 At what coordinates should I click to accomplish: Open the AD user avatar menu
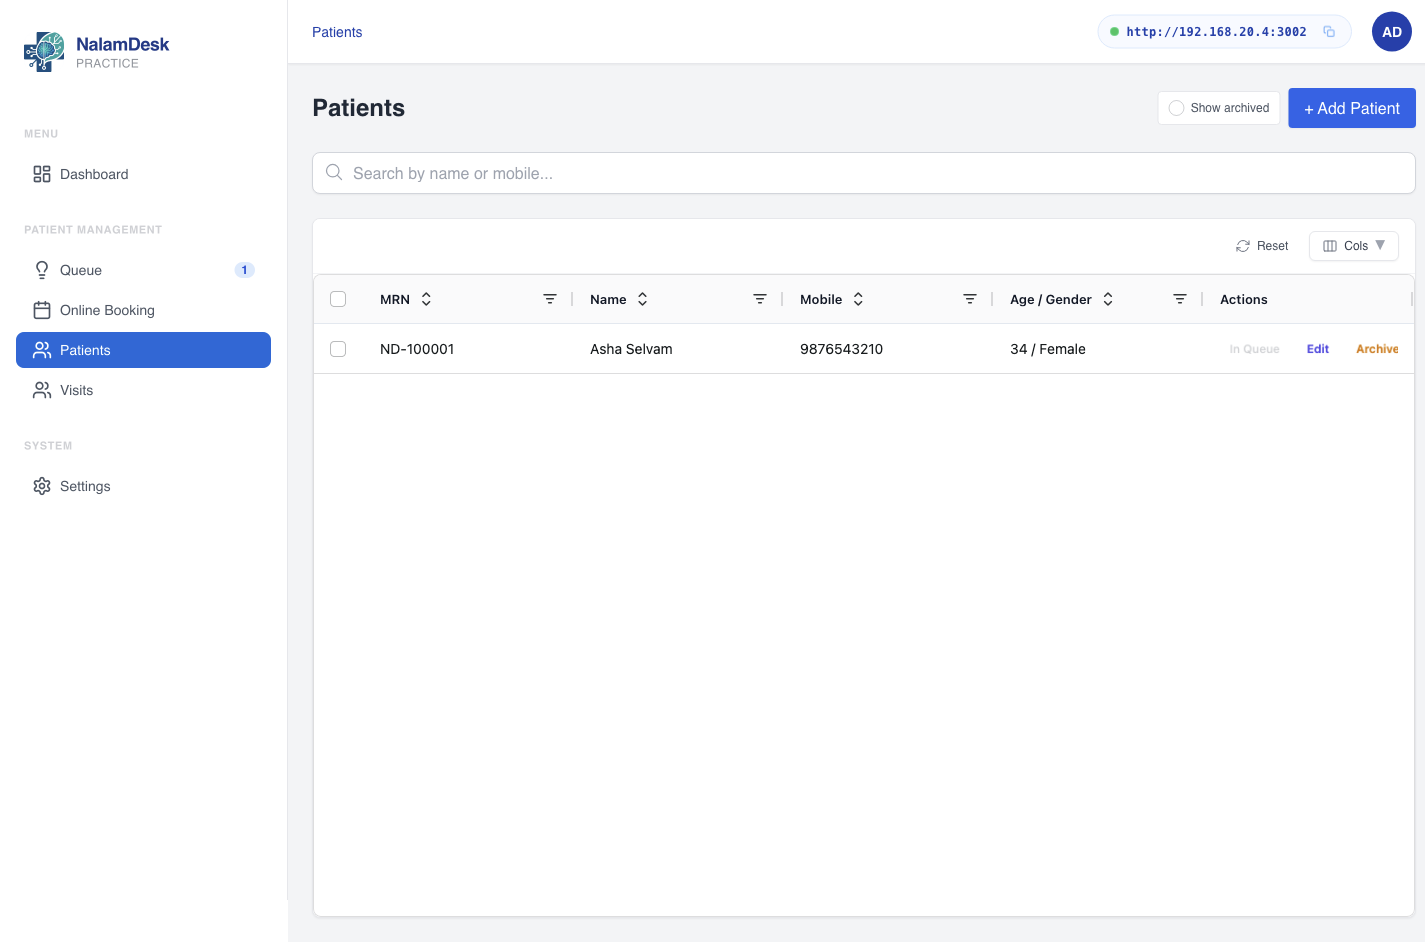pyautogui.click(x=1391, y=32)
